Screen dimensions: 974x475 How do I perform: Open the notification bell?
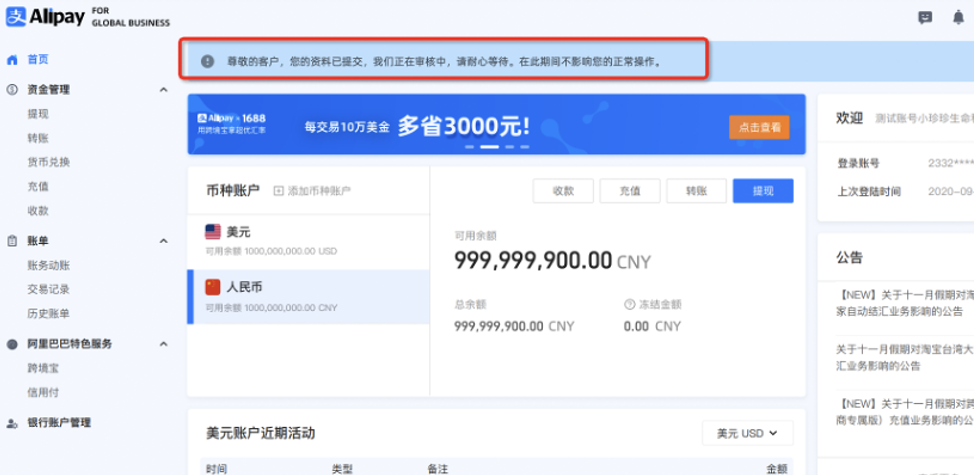pyautogui.click(x=958, y=17)
